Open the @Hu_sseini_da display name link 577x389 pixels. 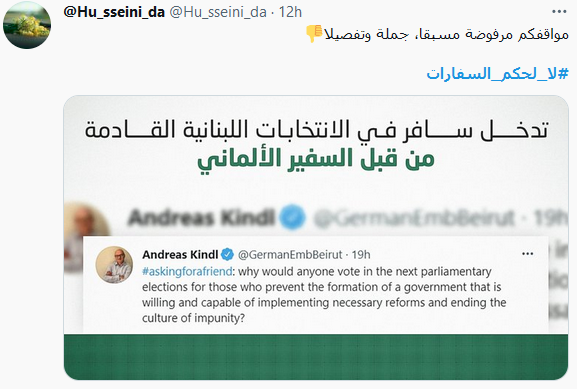pyautogui.click(x=114, y=12)
